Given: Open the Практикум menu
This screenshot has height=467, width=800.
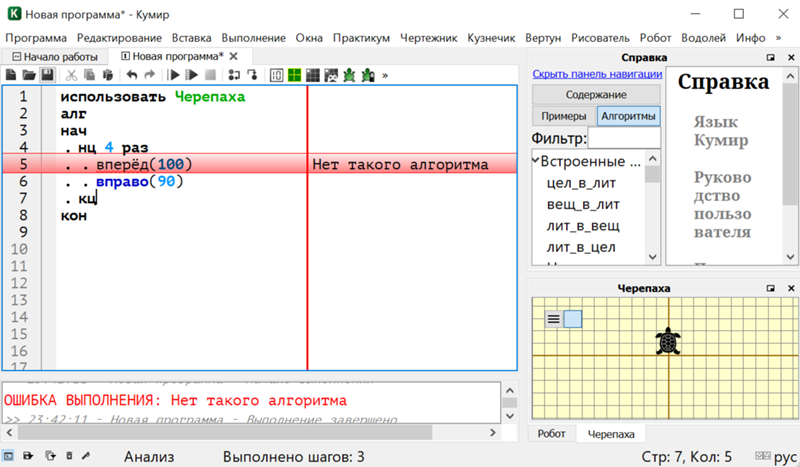Looking at the screenshot, I should pyautogui.click(x=361, y=38).
